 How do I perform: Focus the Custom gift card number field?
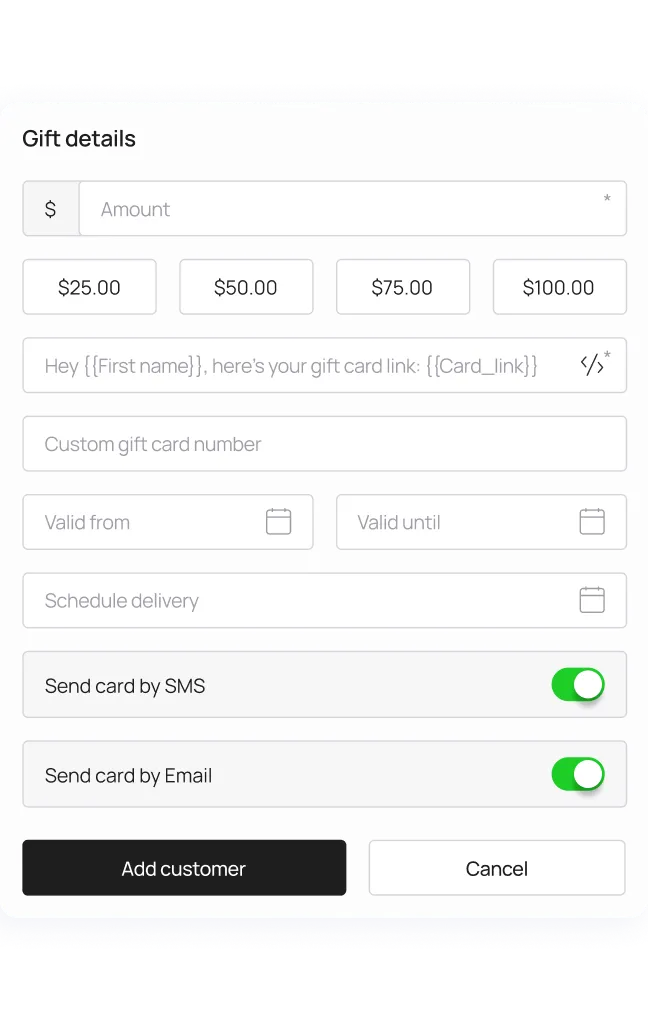coord(325,444)
